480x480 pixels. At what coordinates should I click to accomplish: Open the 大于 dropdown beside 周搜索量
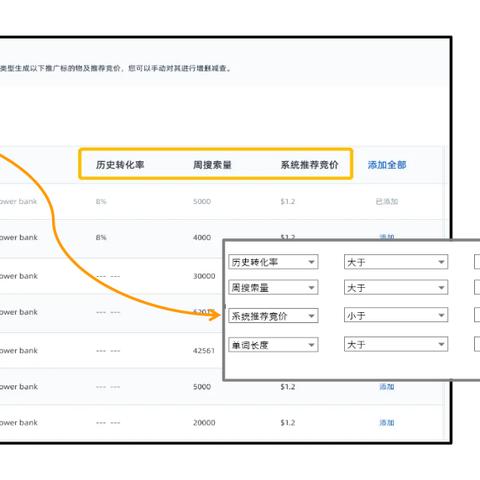pyautogui.click(x=396, y=287)
